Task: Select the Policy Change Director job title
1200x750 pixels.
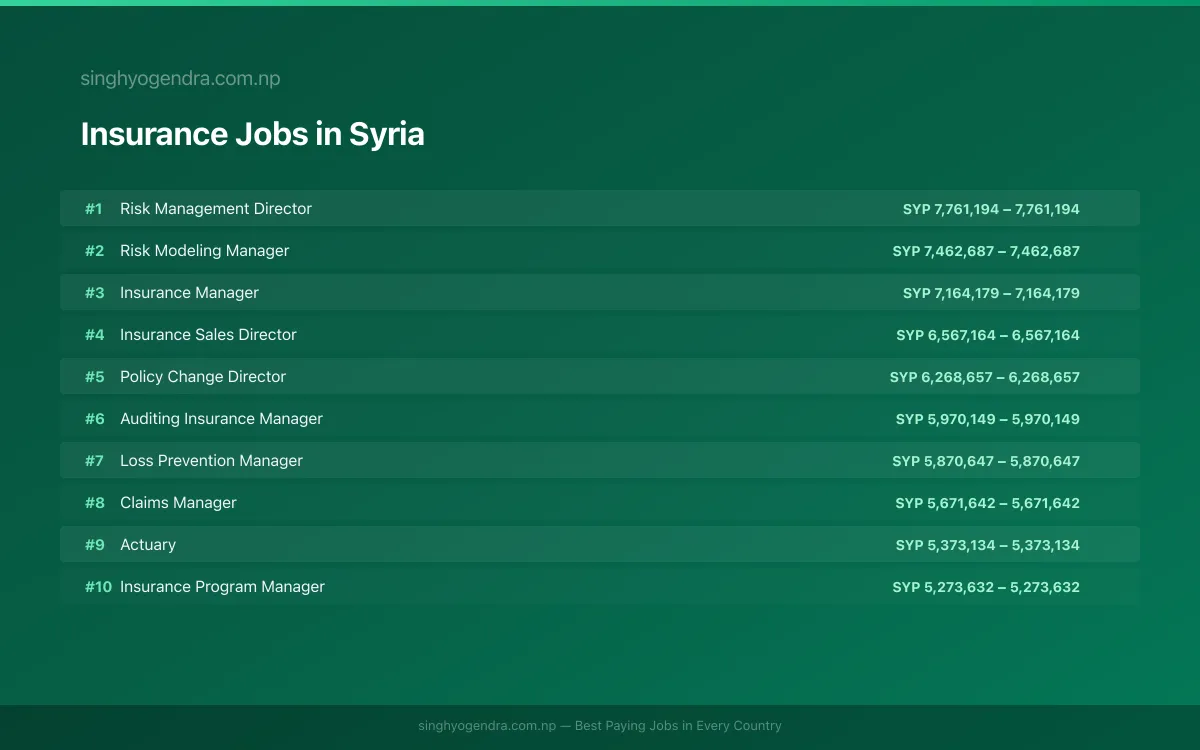Action: pos(203,377)
